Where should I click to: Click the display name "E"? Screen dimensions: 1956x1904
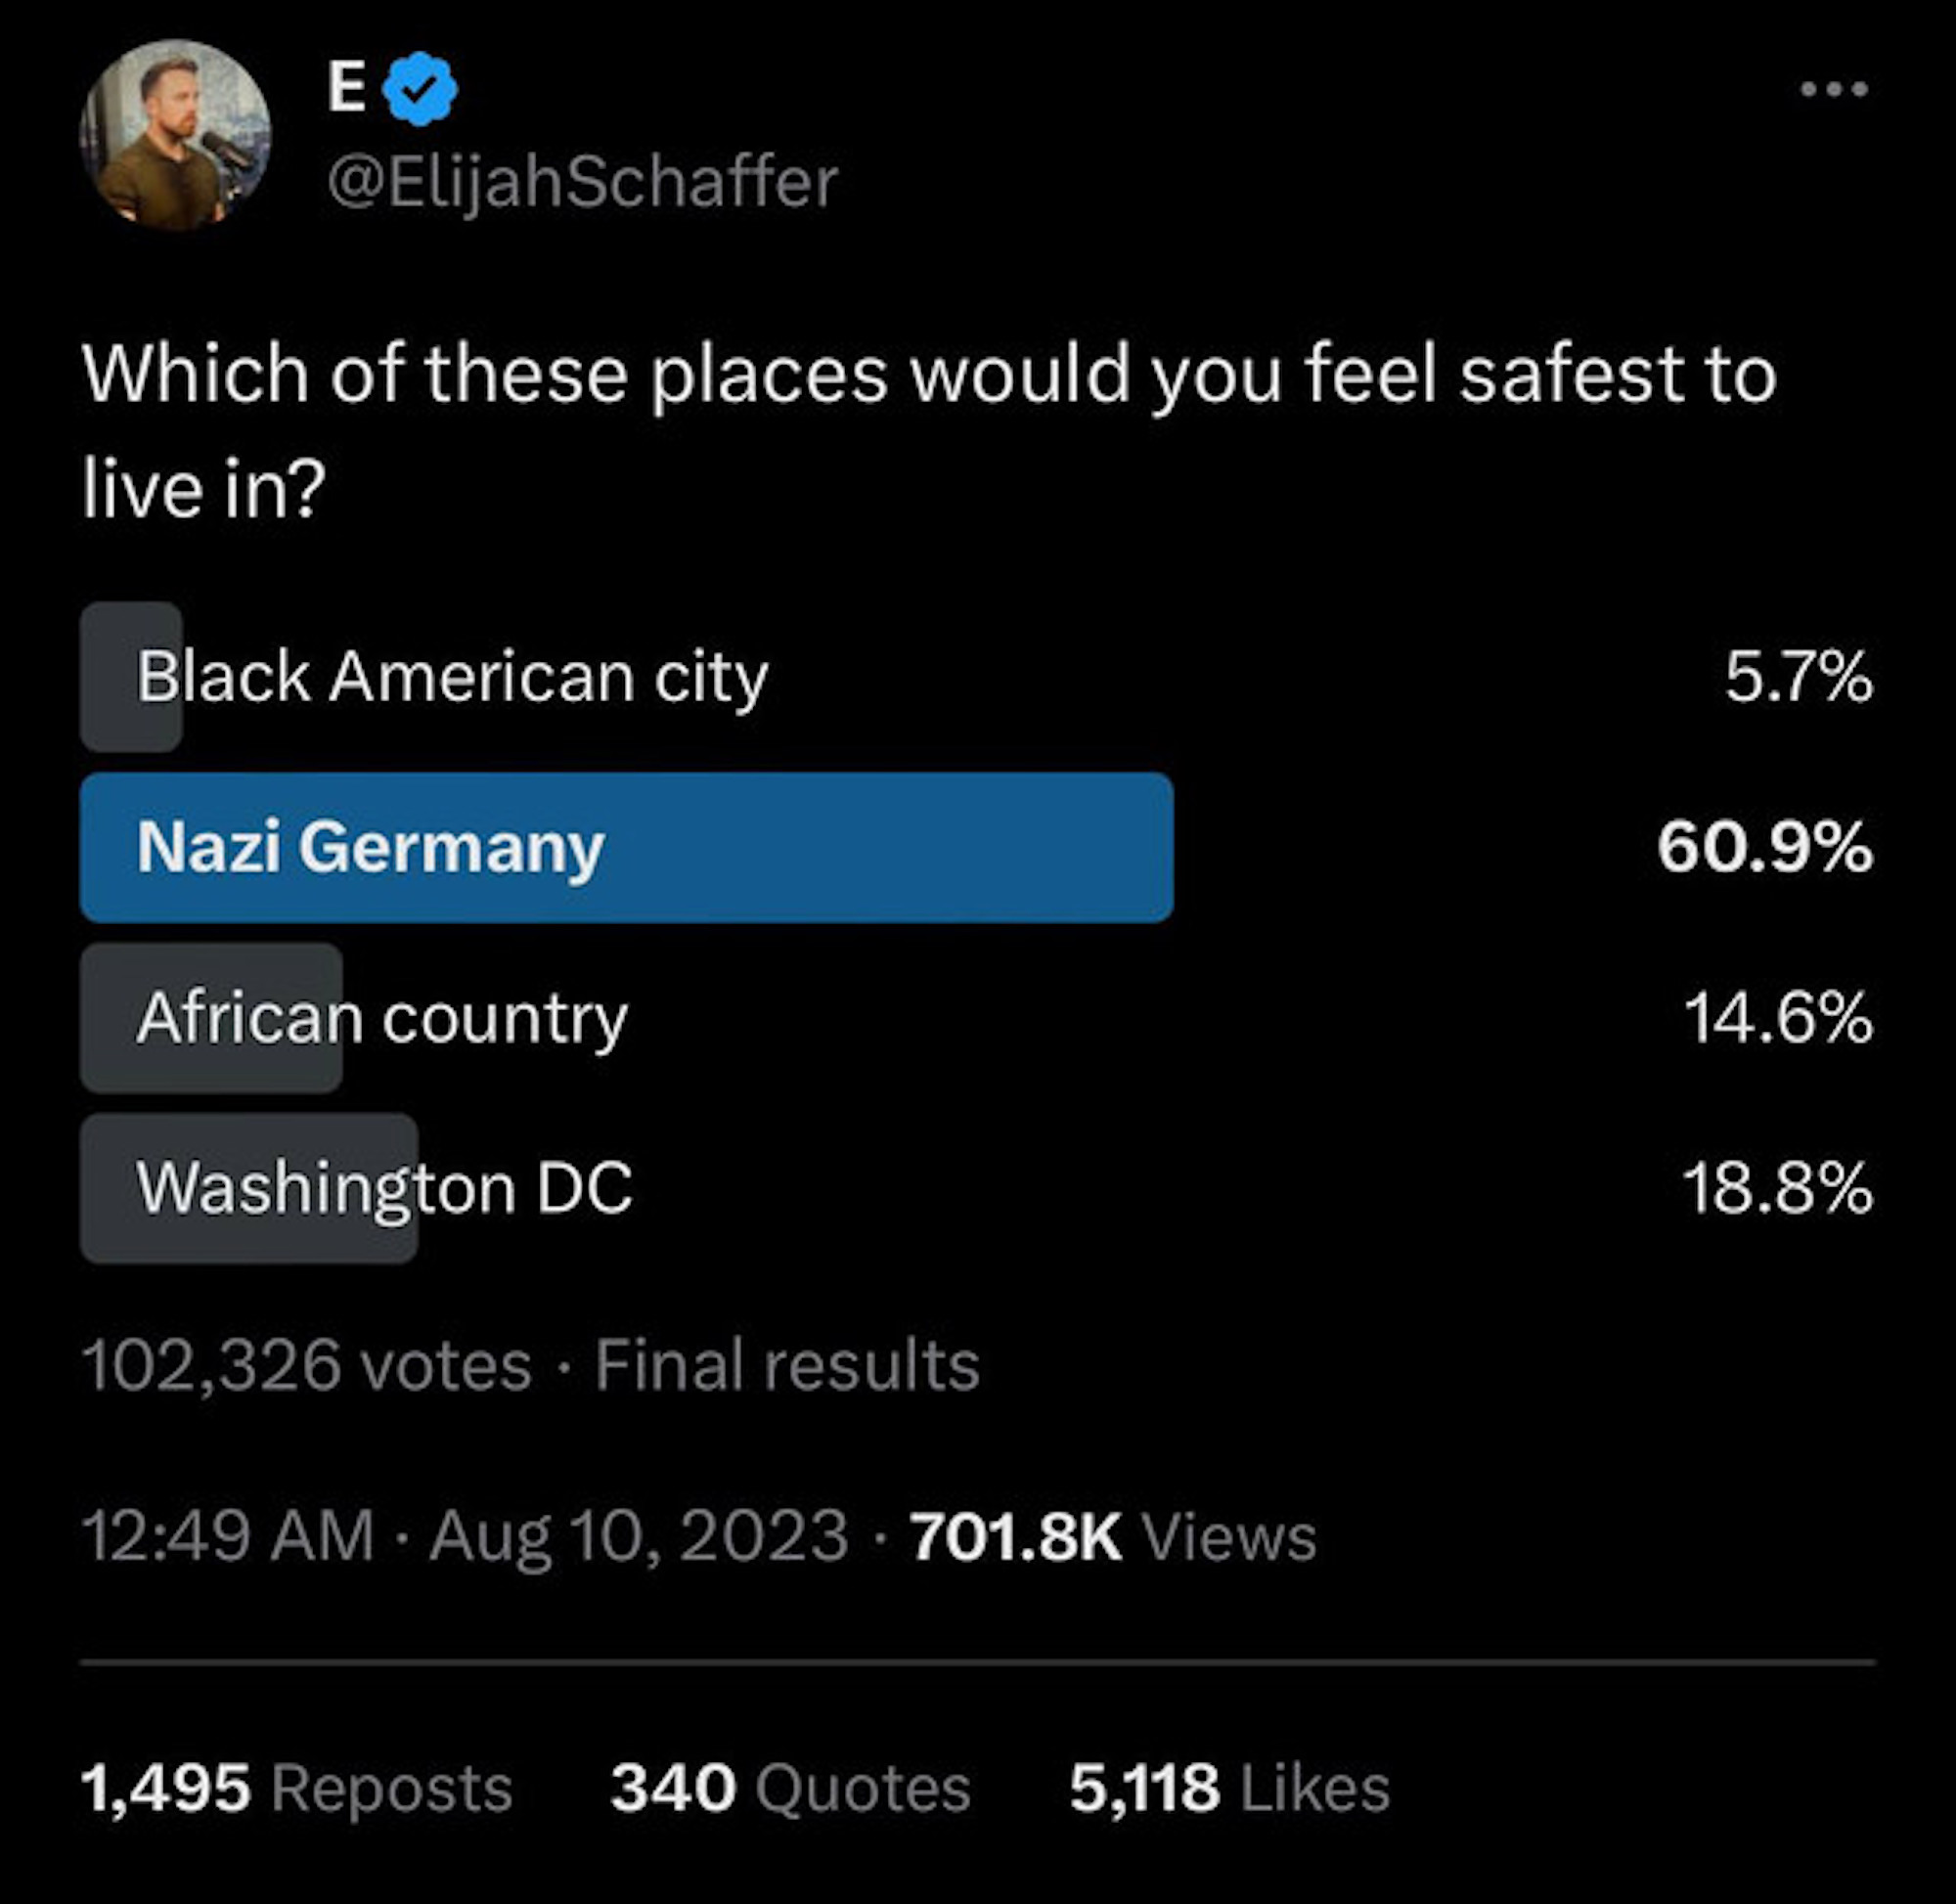pos(346,88)
